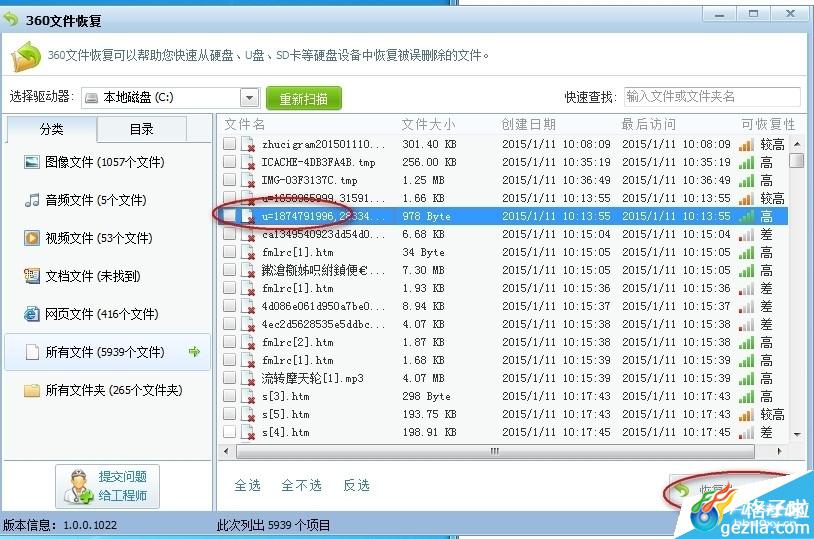
Task: Sort by 可恢复性 column header
Action: [768, 125]
